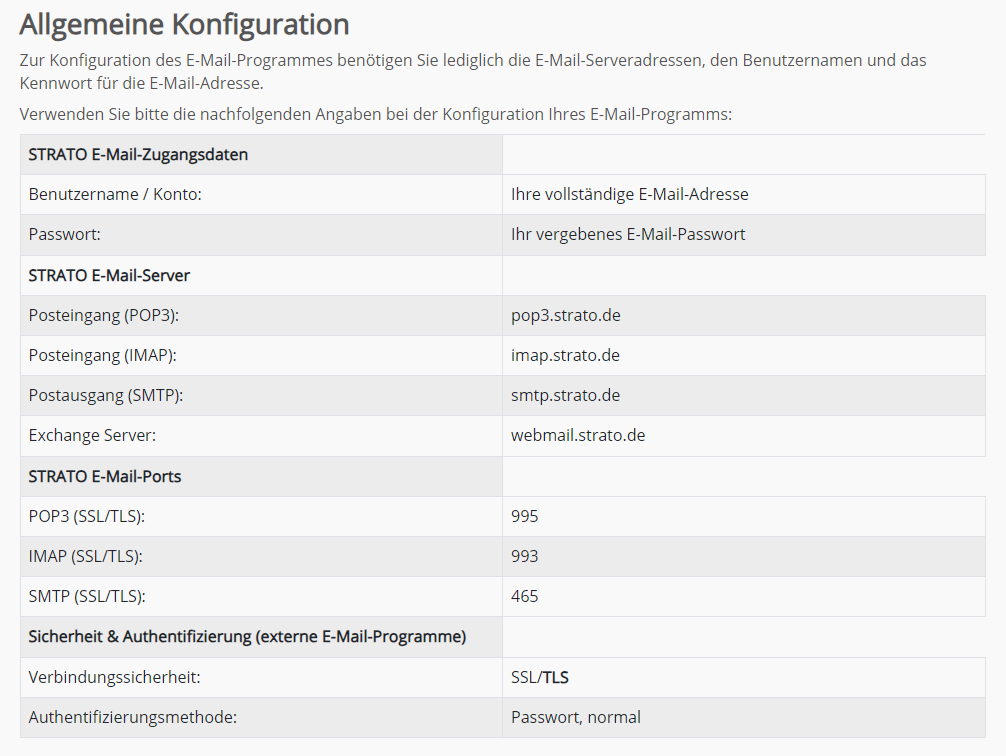
Task: Click the Passwort label cell
Action: click(65, 234)
